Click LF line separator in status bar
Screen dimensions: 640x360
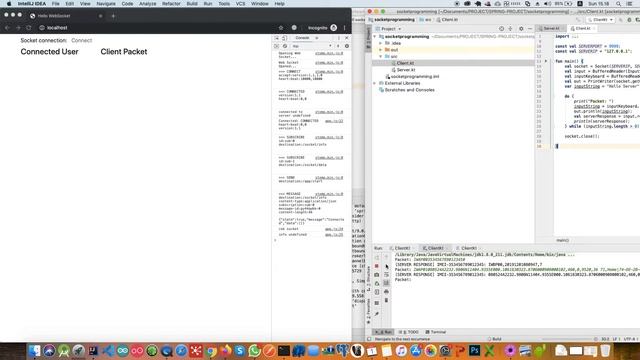pos(616,339)
